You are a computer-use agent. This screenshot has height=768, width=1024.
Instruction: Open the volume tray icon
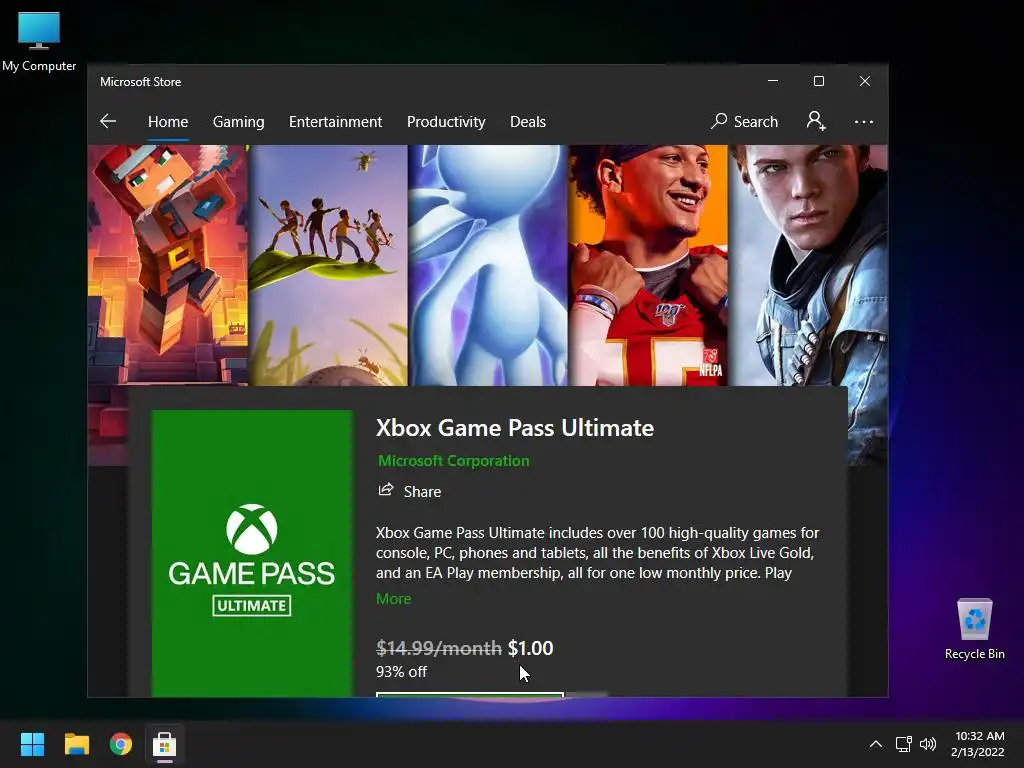coord(927,744)
